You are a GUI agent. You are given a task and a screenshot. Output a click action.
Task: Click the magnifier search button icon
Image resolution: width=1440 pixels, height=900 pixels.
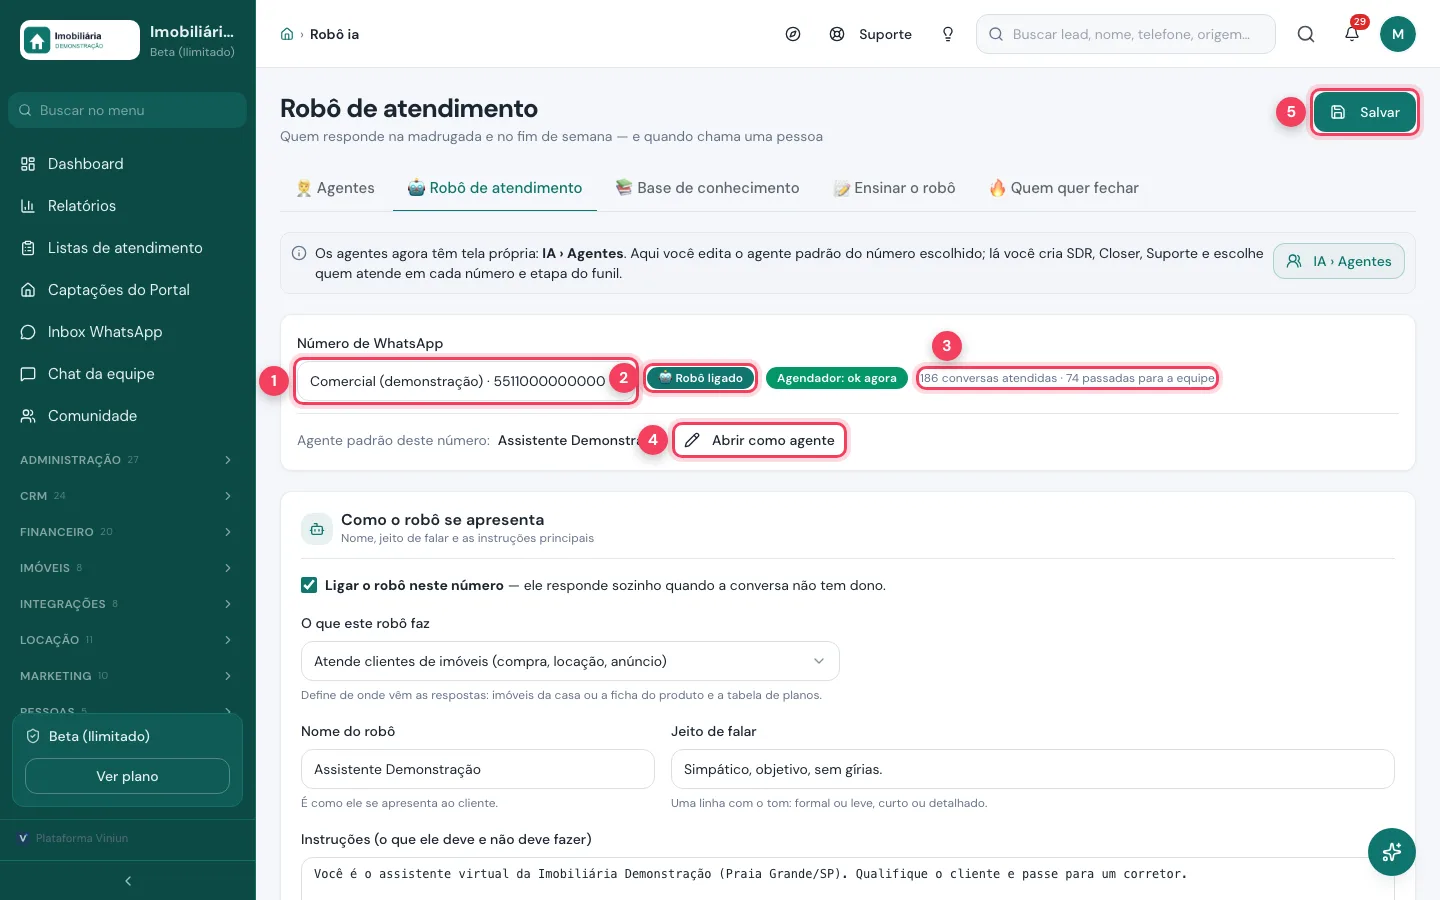pos(1306,34)
